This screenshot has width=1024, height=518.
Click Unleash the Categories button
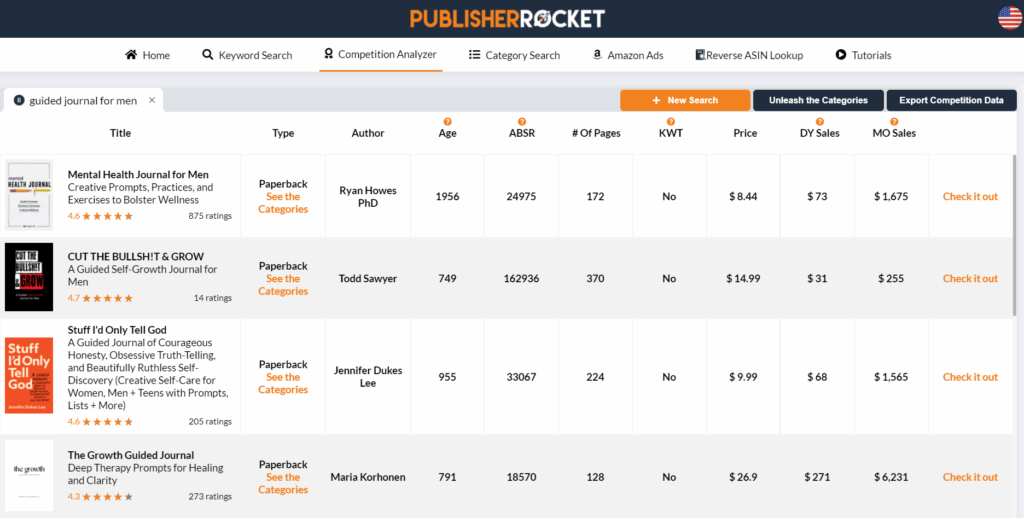(x=817, y=100)
